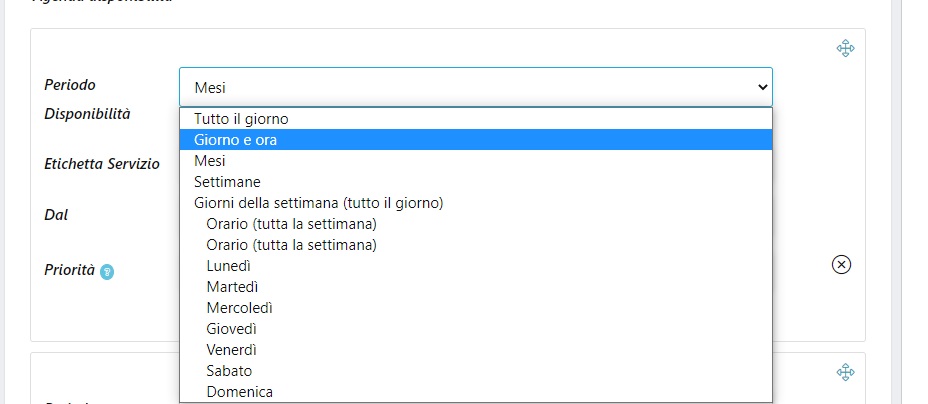Collapse the Periodo dropdown showing Mesi
Viewport: 928px width, 404px height.
click(x=475, y=87)
